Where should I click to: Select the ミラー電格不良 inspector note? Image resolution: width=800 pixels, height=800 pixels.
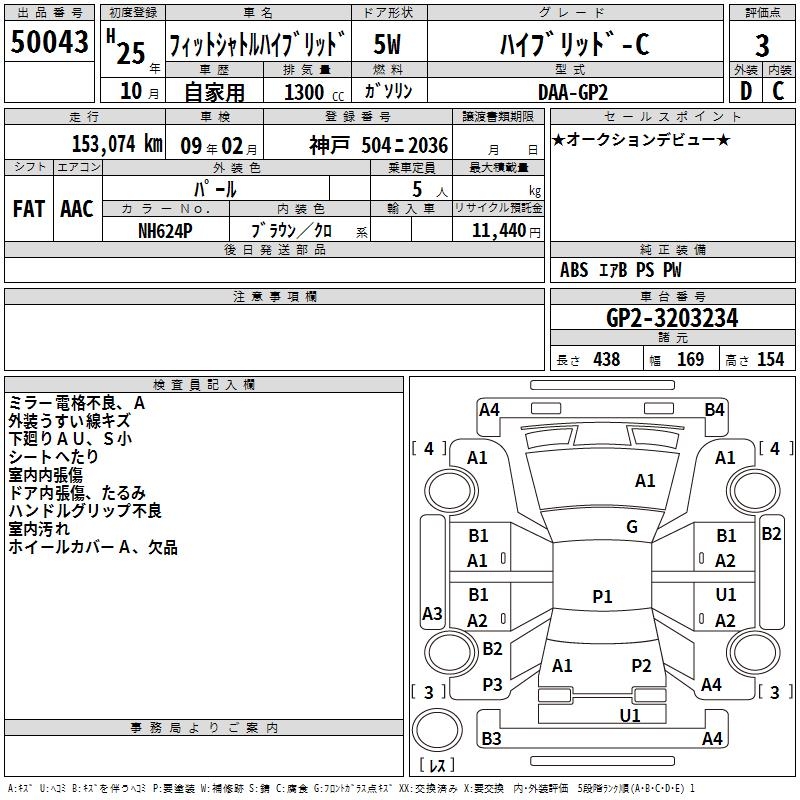(77, 402)
